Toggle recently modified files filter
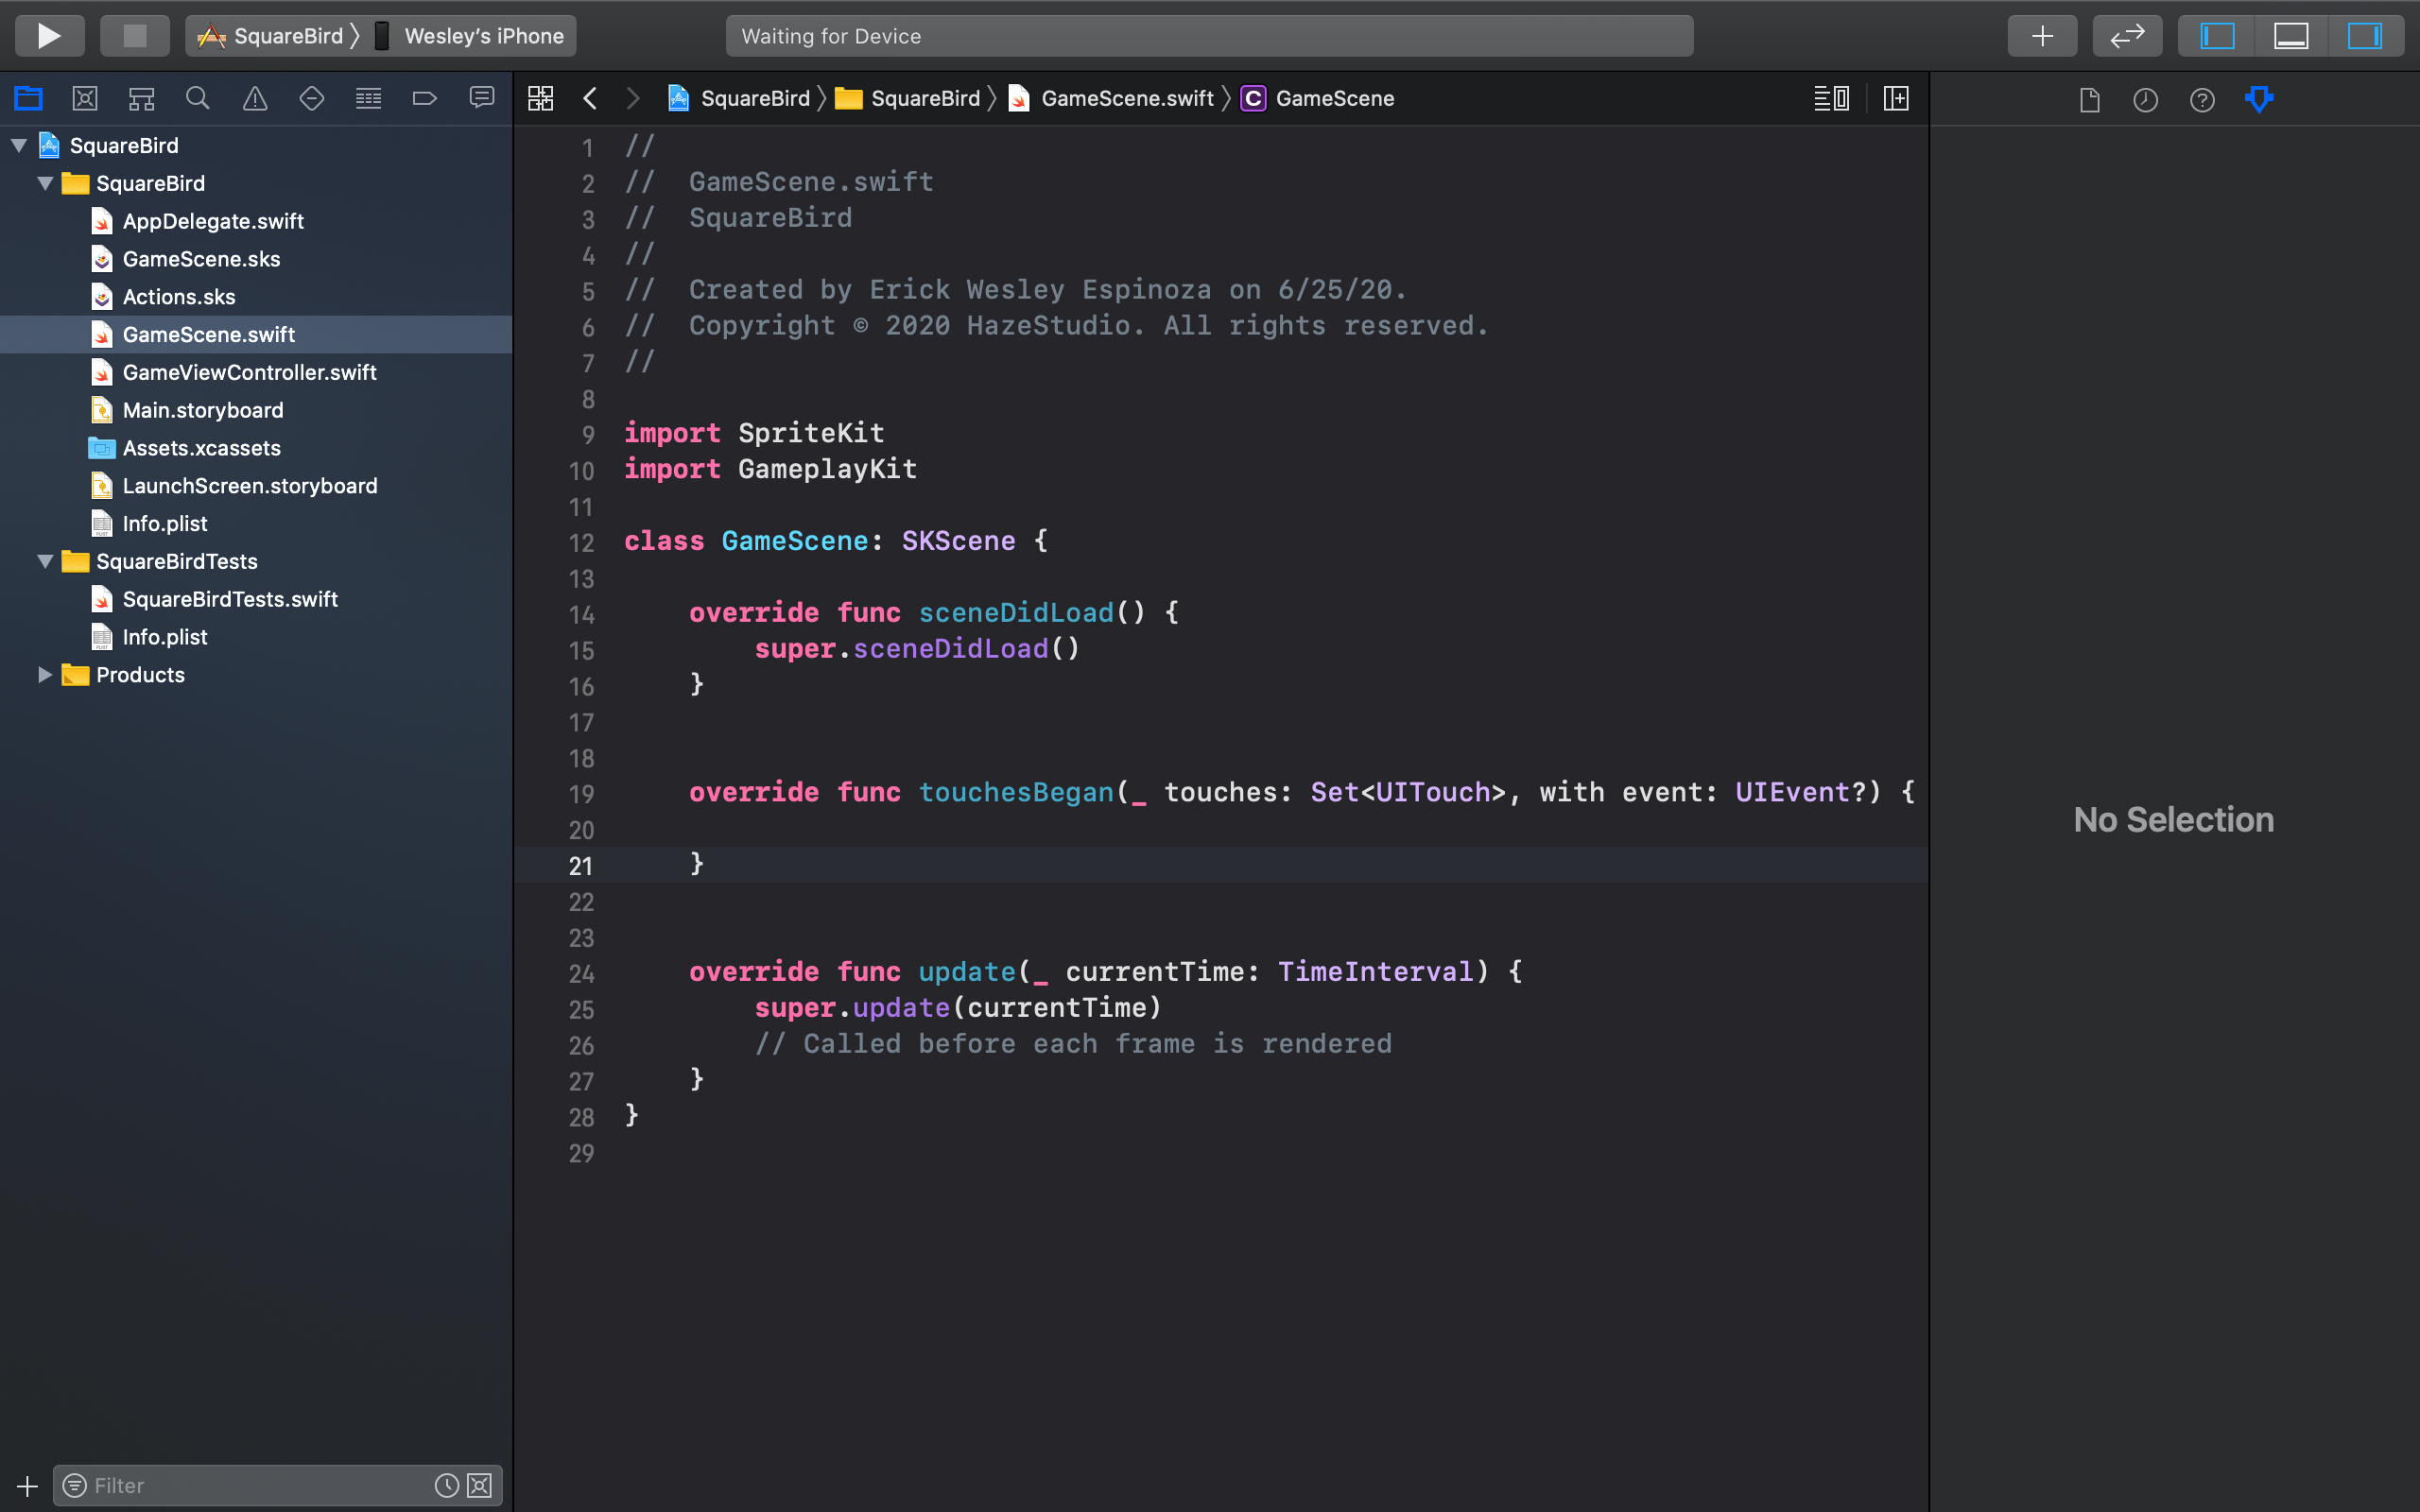Viewport: 2420px width, 1512px height. (x=446, y=1486)
